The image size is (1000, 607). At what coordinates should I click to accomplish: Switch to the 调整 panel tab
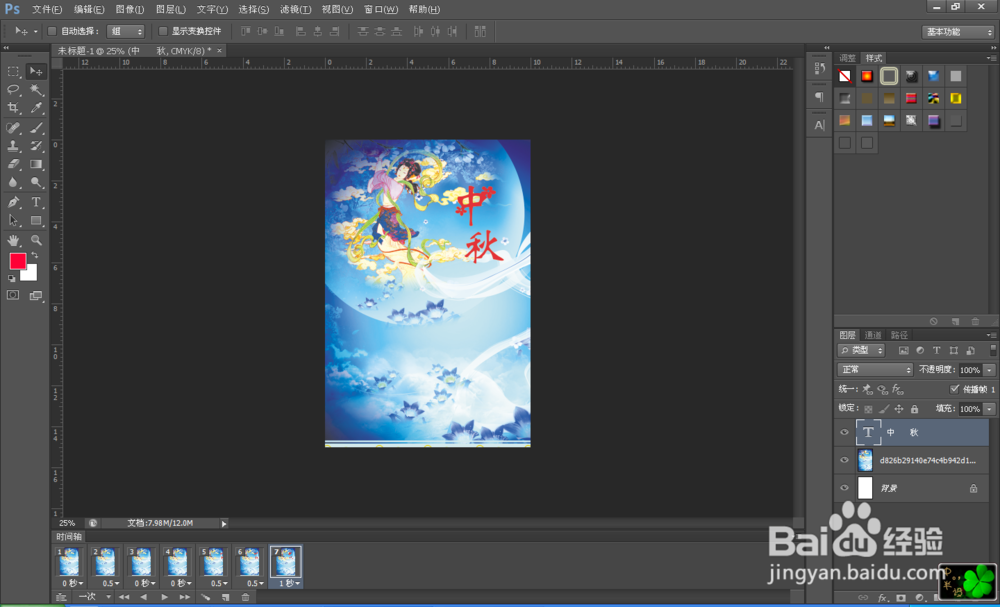(848, 58)
